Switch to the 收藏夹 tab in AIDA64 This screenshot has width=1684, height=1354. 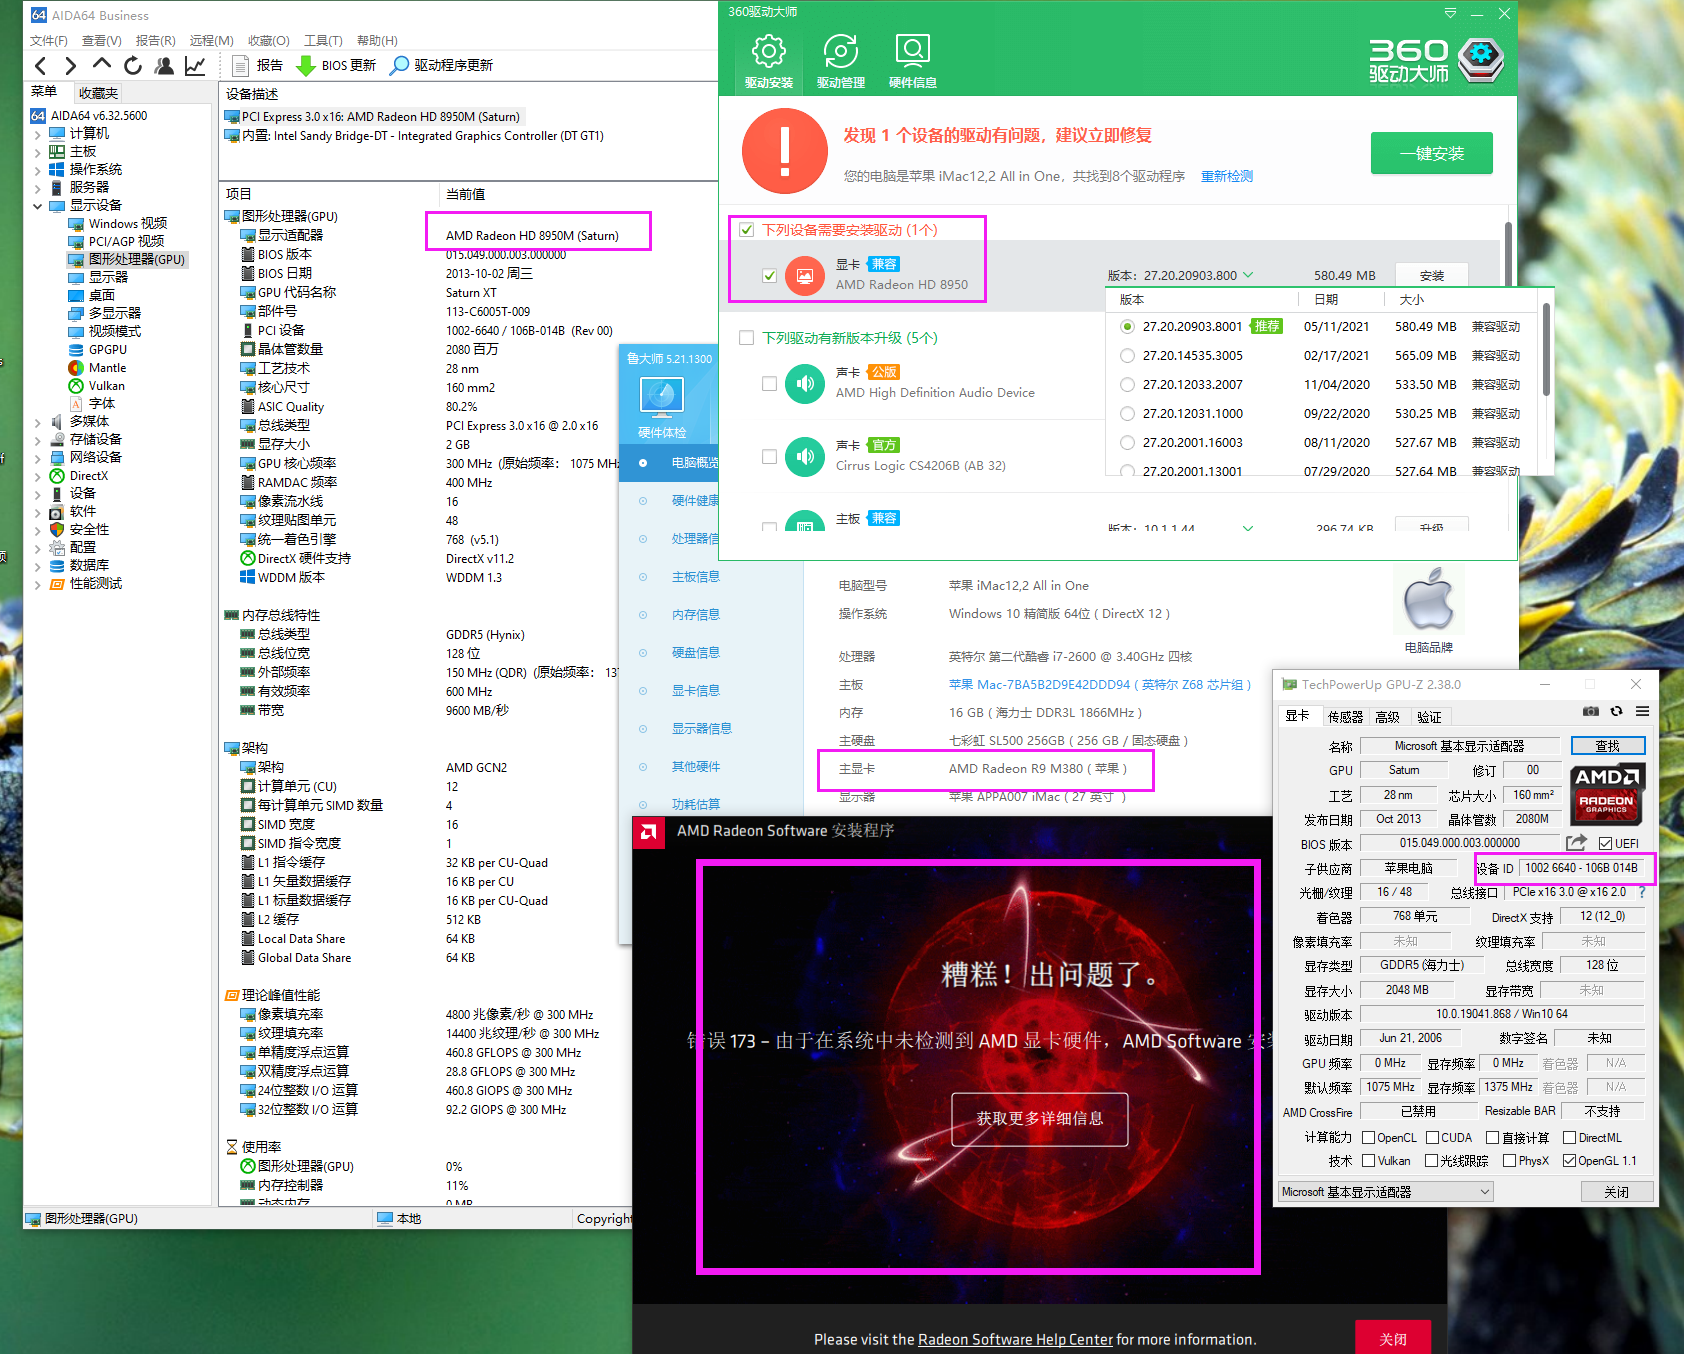click(x=98, y=93)
